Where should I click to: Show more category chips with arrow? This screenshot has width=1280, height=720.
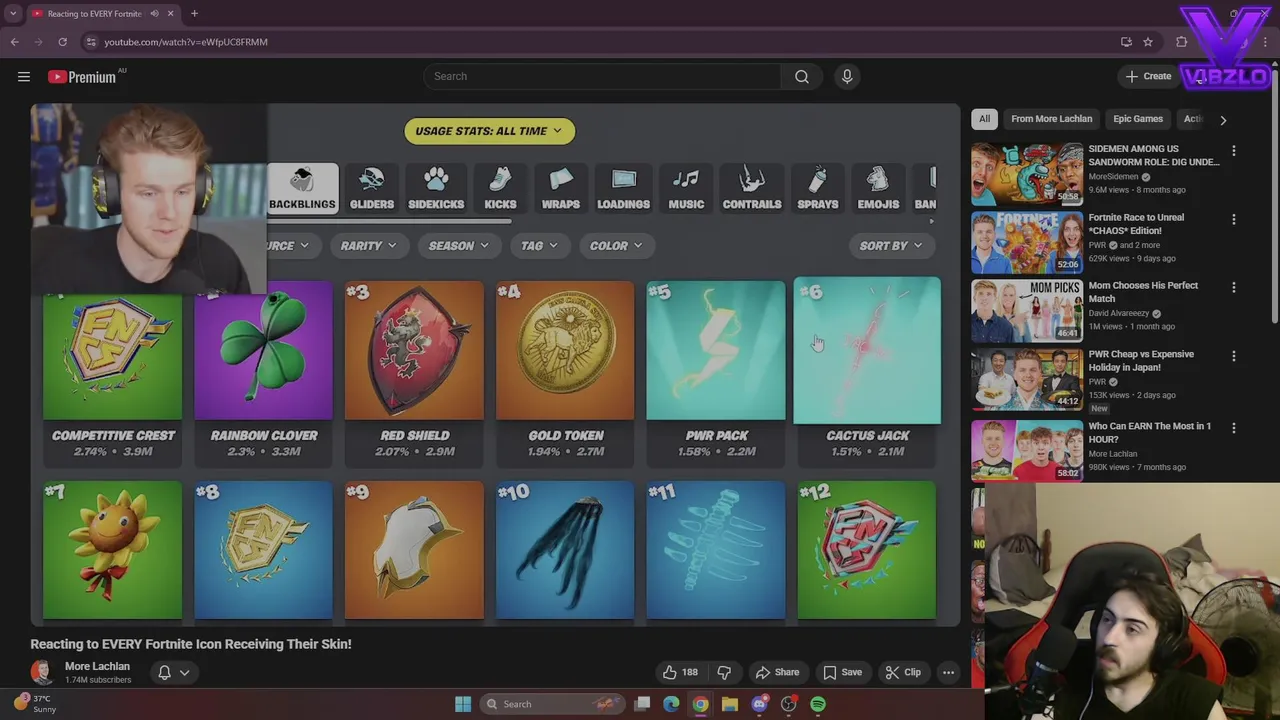[x=1223, y=119]
